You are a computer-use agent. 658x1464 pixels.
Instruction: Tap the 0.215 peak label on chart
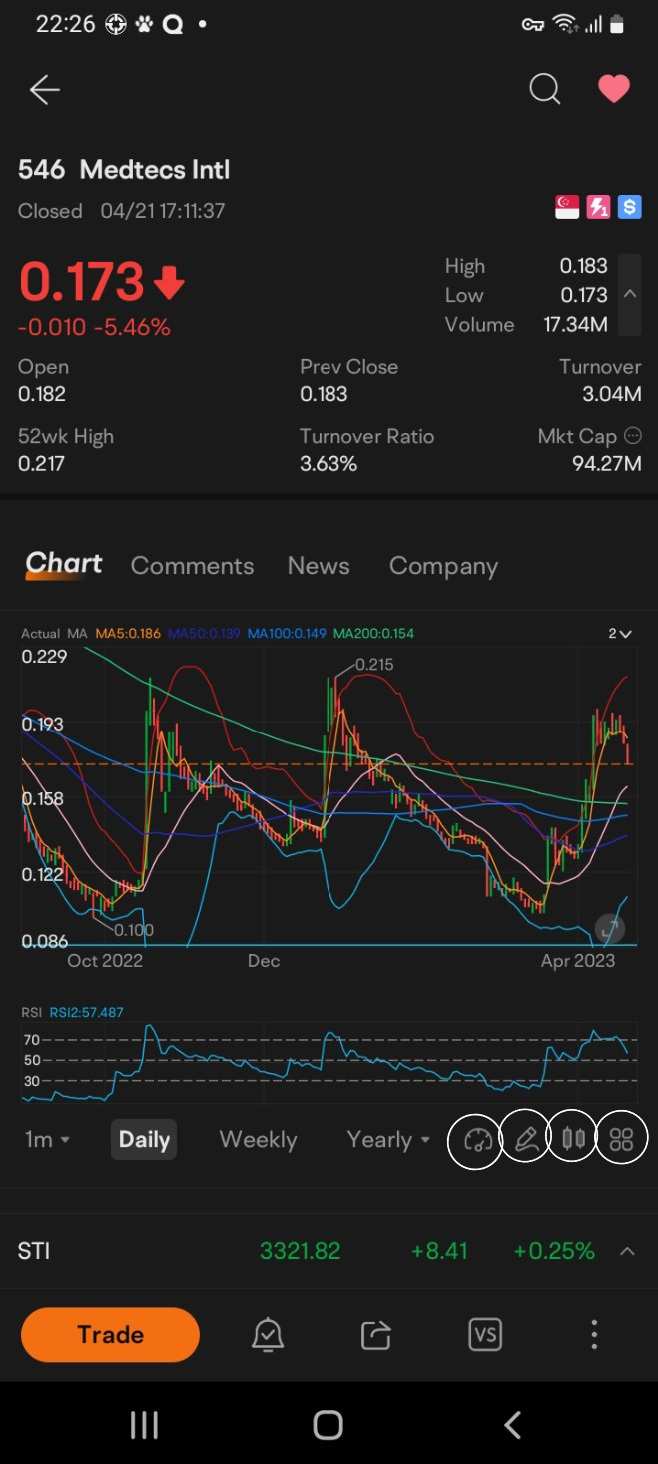(x=374, y=664)
